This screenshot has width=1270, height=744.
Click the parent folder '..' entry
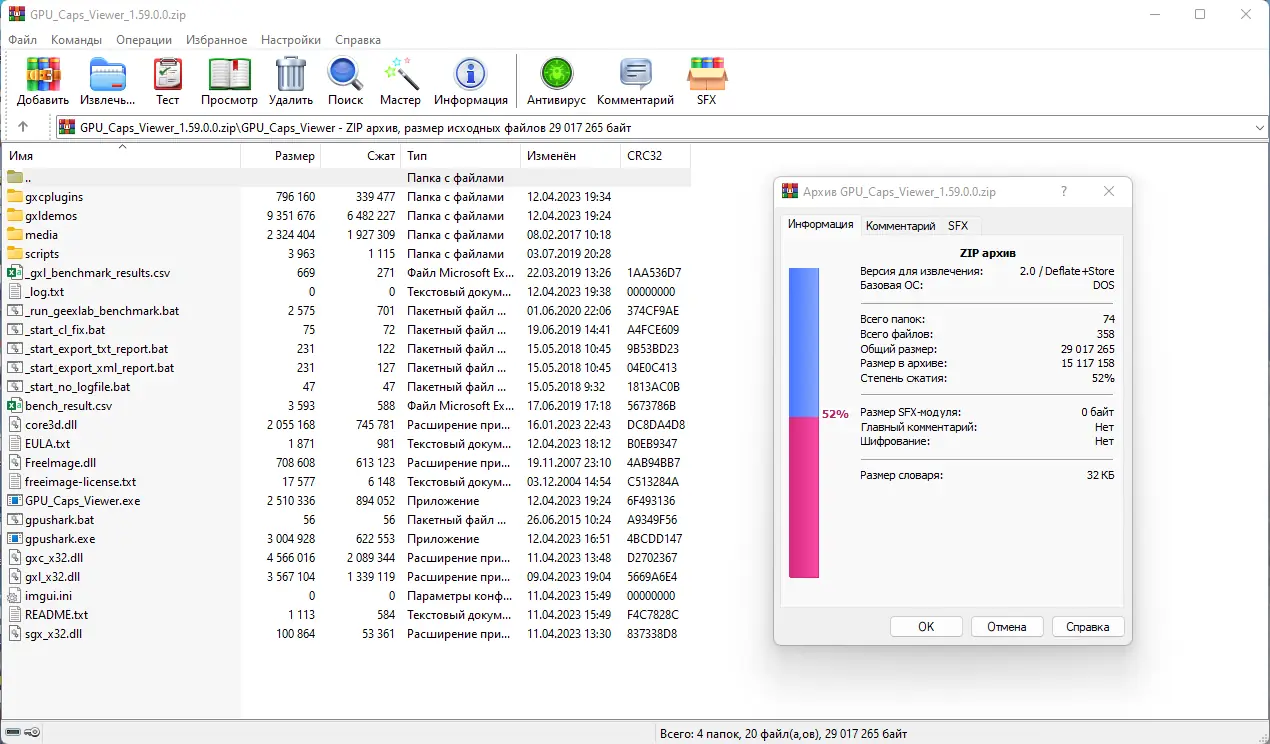point(20,178)
